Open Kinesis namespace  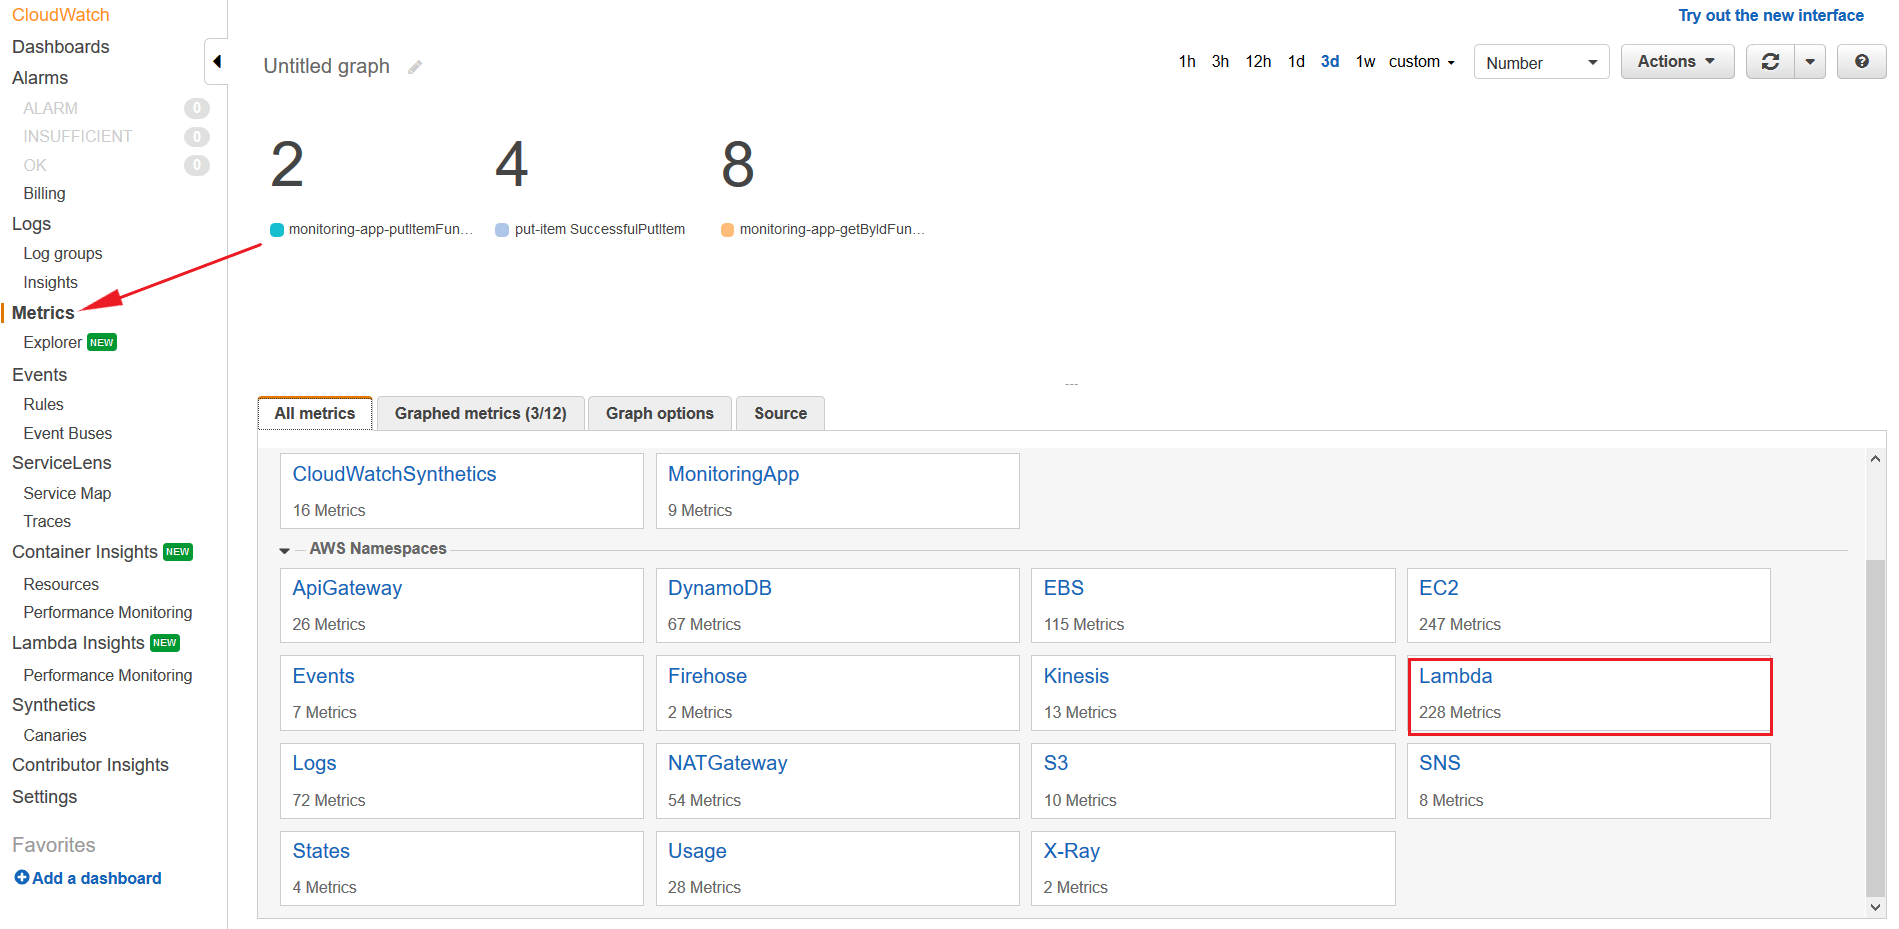[1213, 693]
